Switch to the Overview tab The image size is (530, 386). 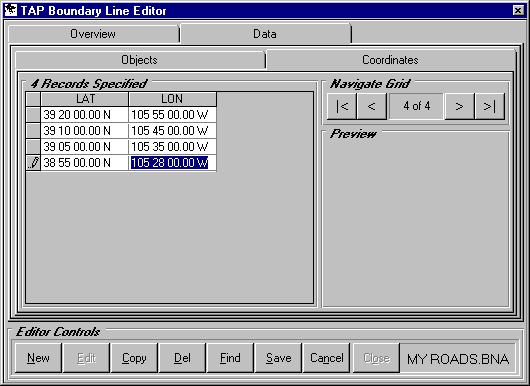(x=93, y=34)
